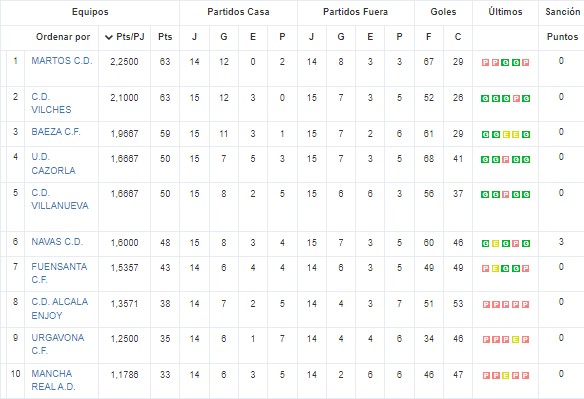584x399 pixels.
Task: Click the BAEZA C.F. team name
Action: 55,132
